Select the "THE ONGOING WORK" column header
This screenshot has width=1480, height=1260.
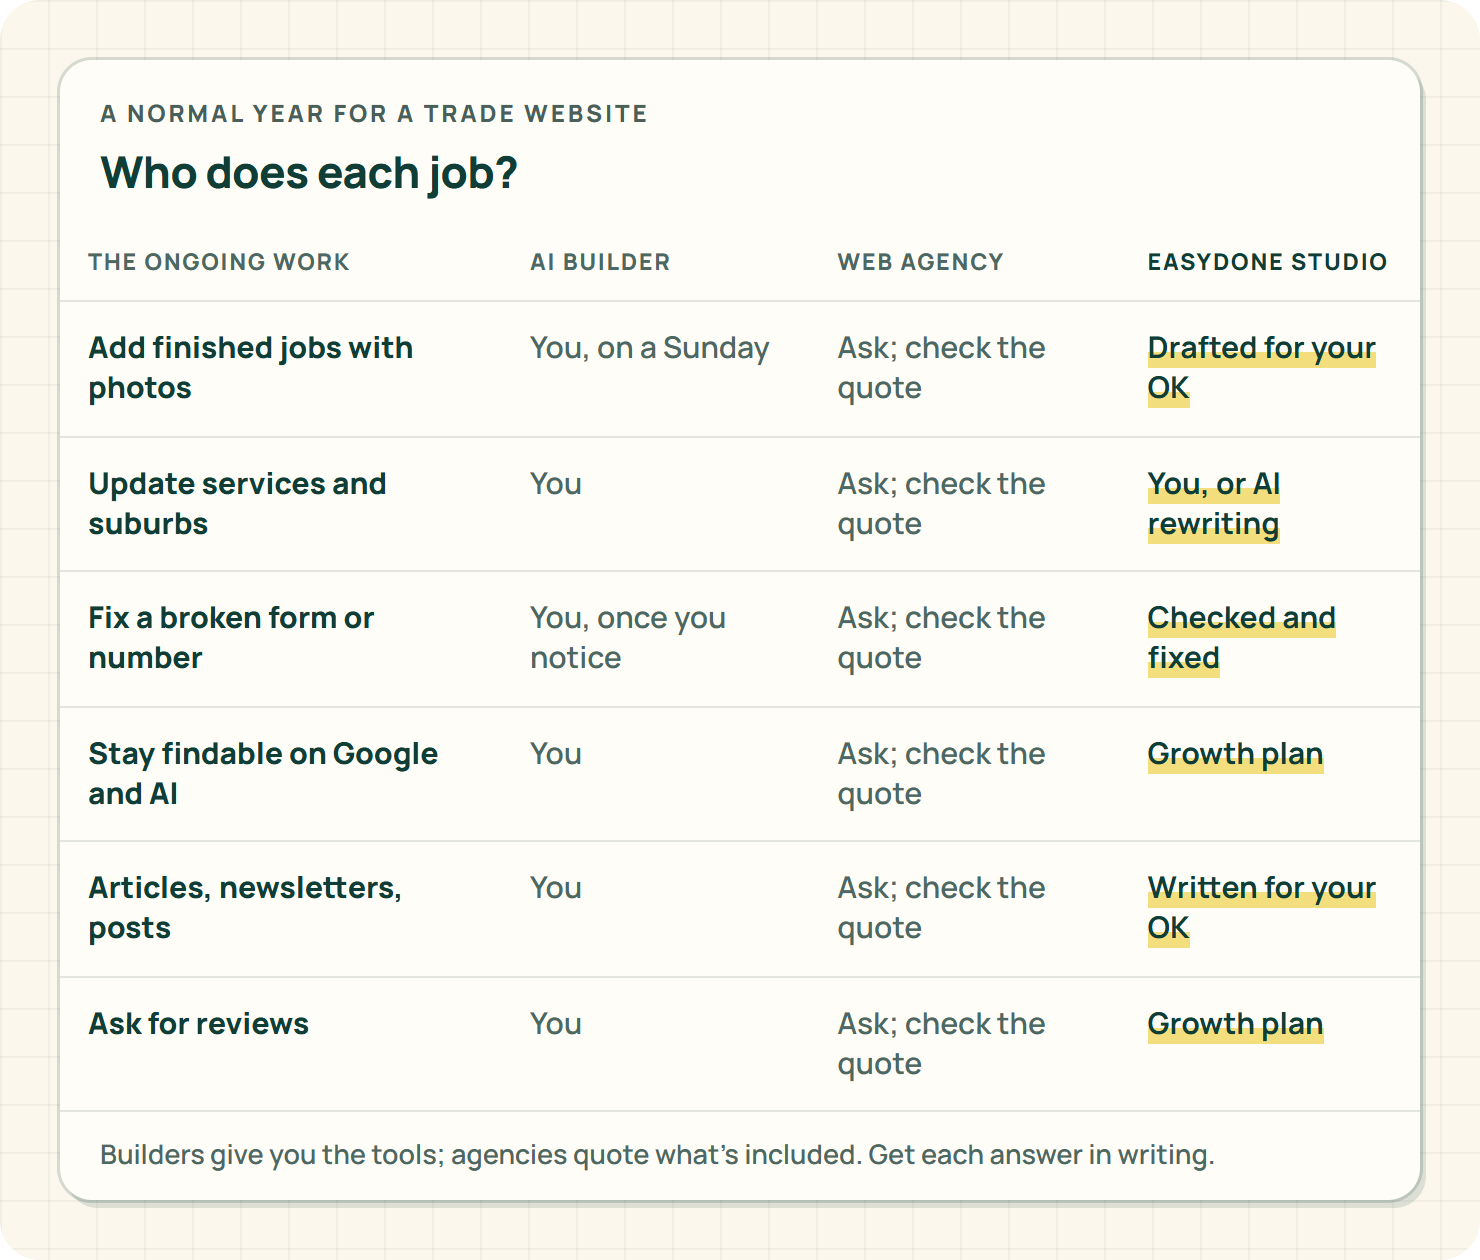(x=219, y=262)
